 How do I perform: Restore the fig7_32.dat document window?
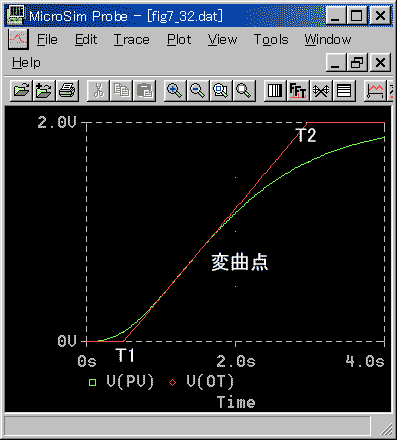tap(357, 62)
